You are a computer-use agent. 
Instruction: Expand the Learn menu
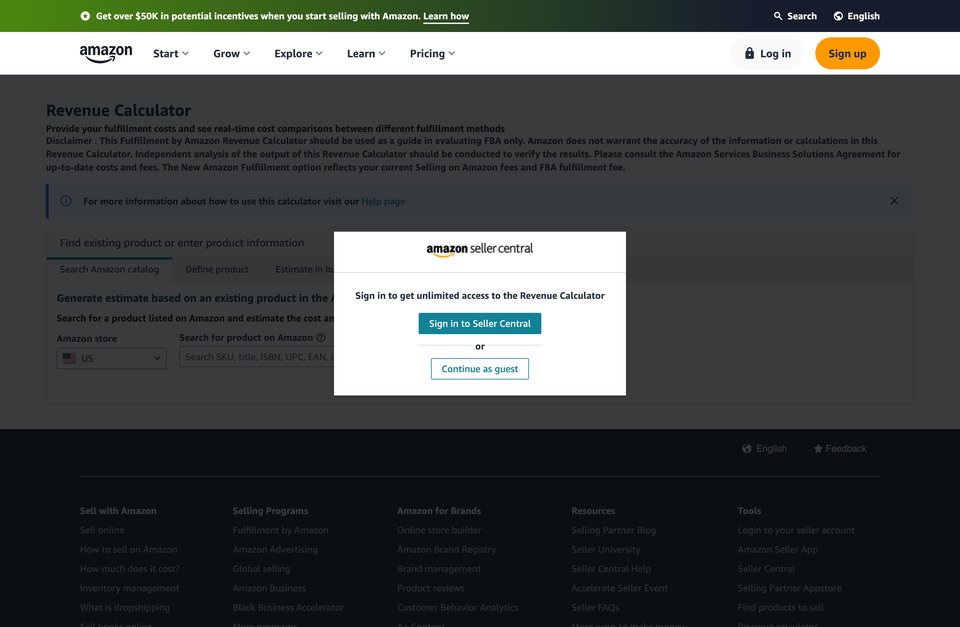tap(366, 54)
